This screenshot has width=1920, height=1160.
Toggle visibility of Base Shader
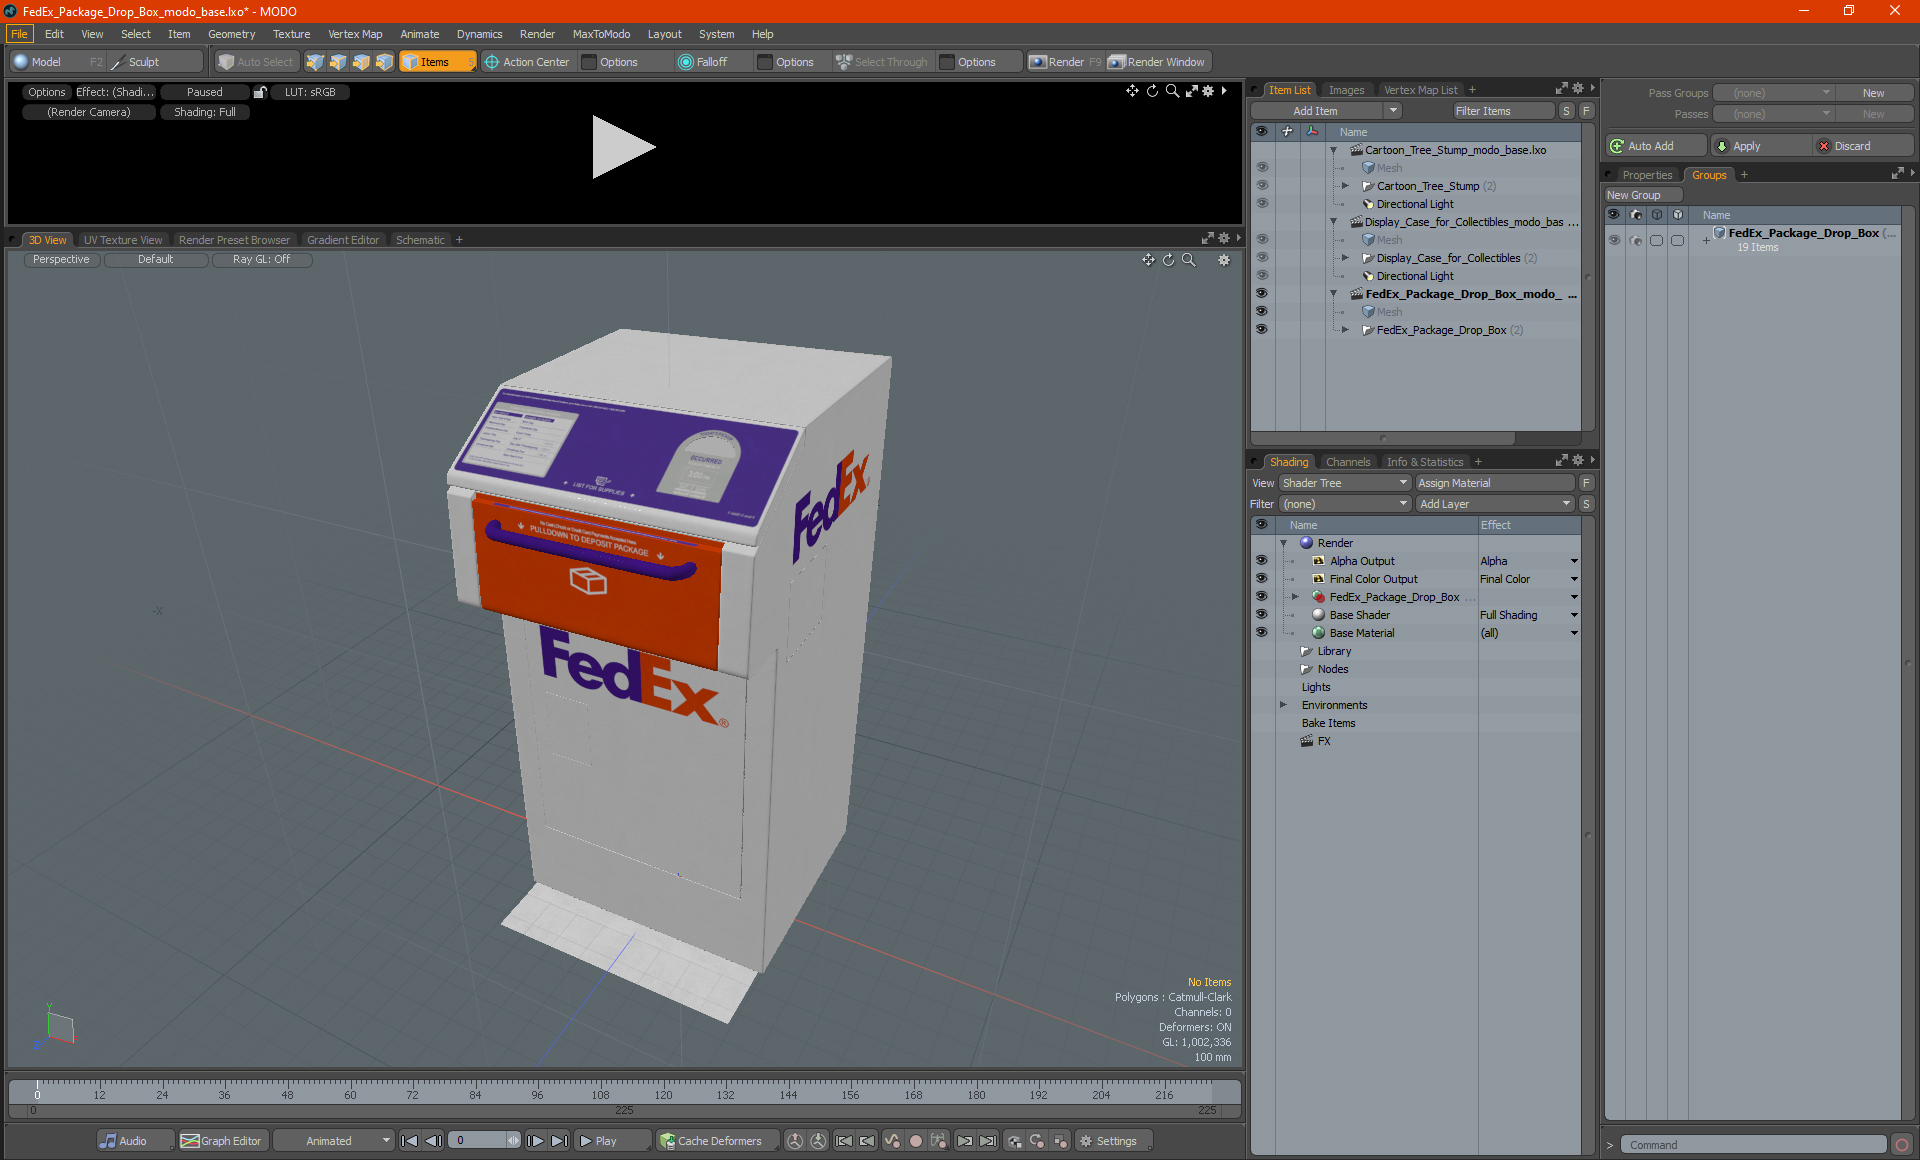click(x=1261, y=615)
